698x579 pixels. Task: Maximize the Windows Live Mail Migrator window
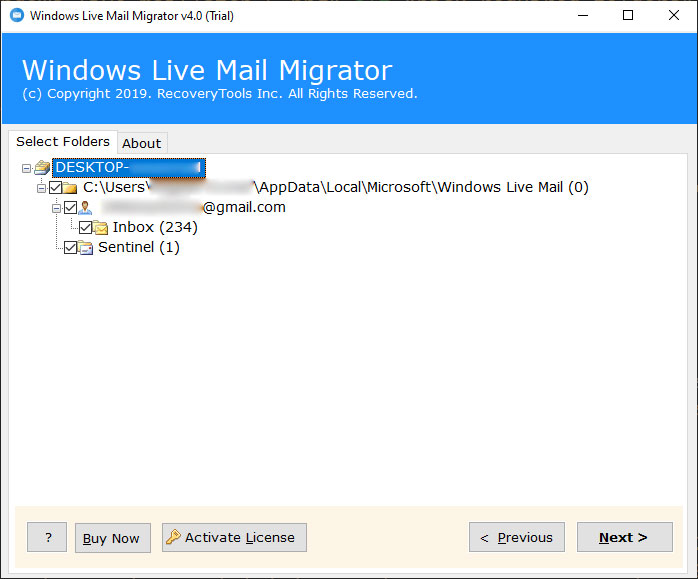pos(628,16)
